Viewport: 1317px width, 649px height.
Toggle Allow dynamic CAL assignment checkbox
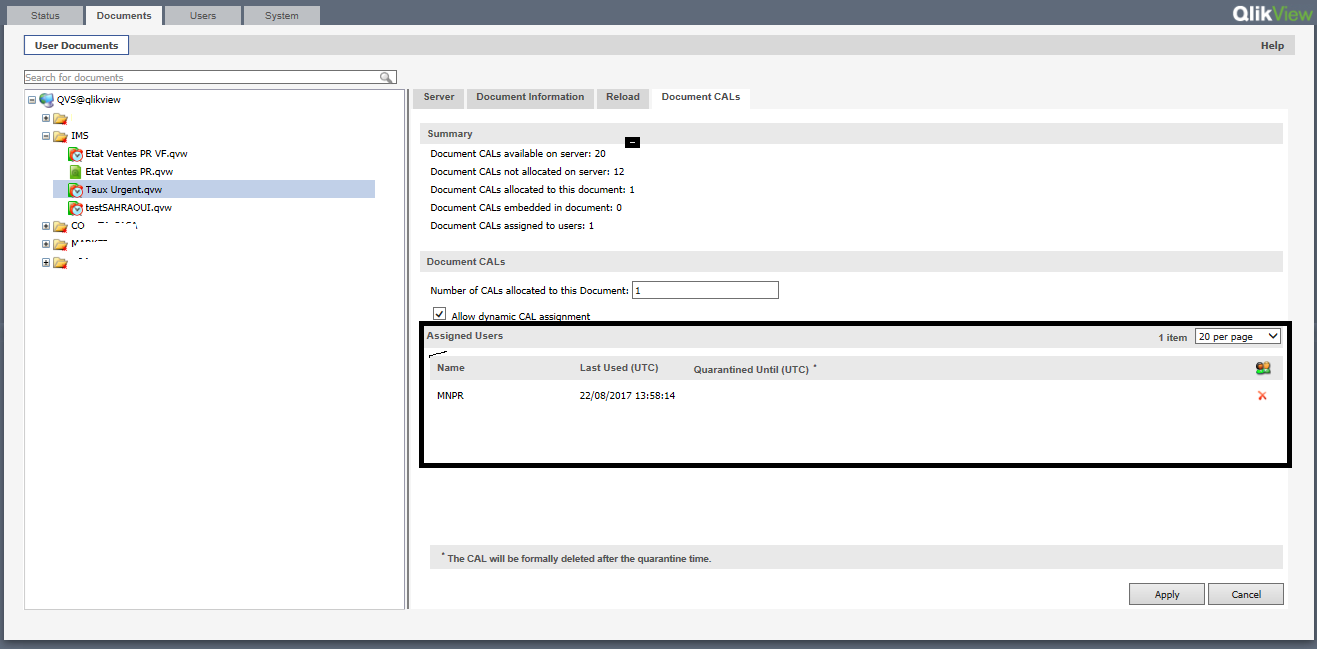(439, 313)
